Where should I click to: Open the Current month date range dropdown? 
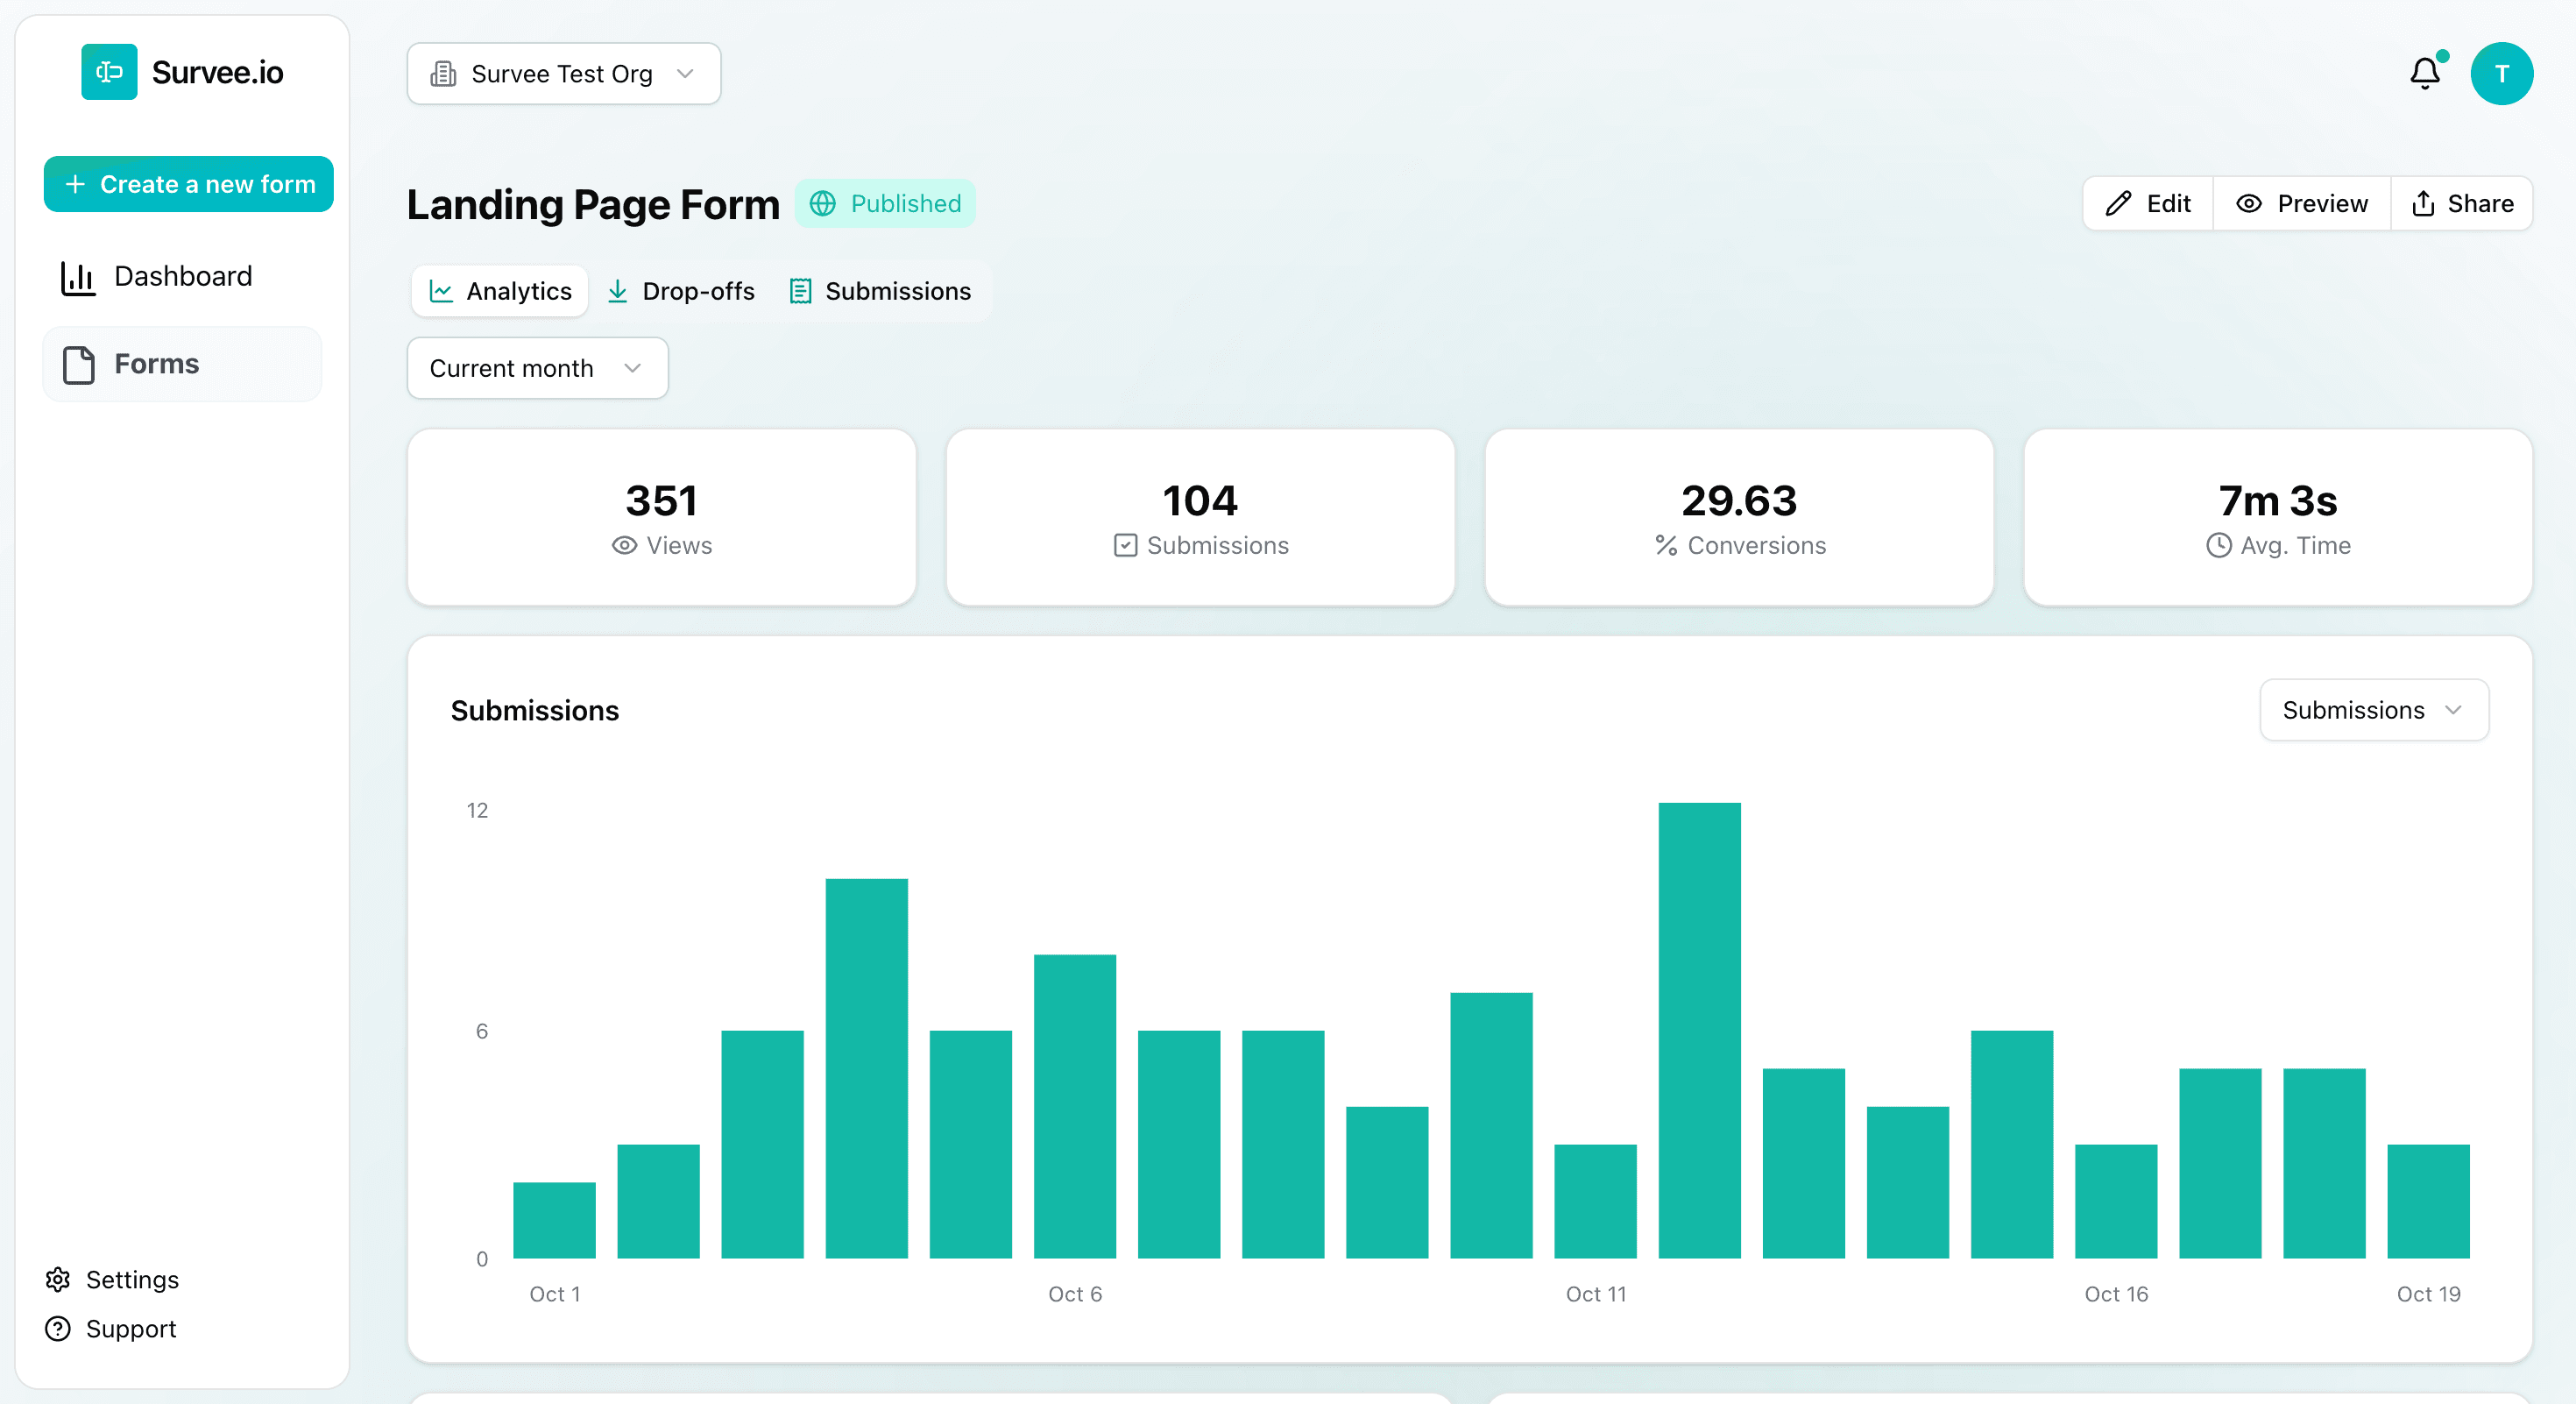coord(537,368)
